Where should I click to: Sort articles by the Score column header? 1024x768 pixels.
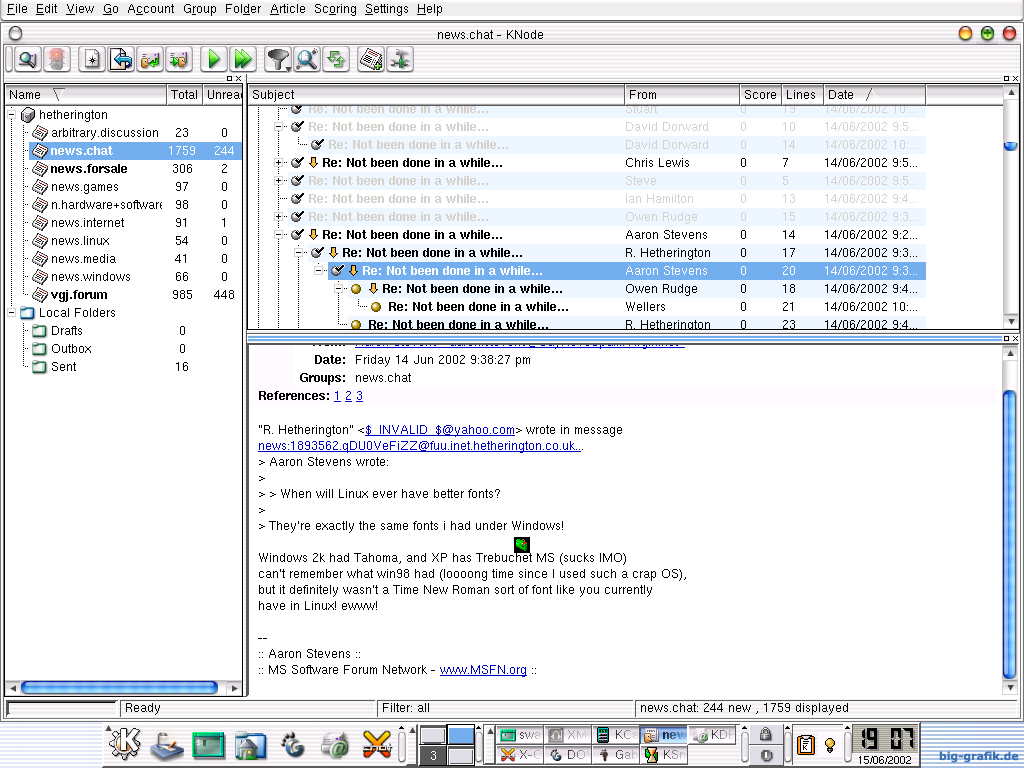pyautogui.click(x=759, y=95)
